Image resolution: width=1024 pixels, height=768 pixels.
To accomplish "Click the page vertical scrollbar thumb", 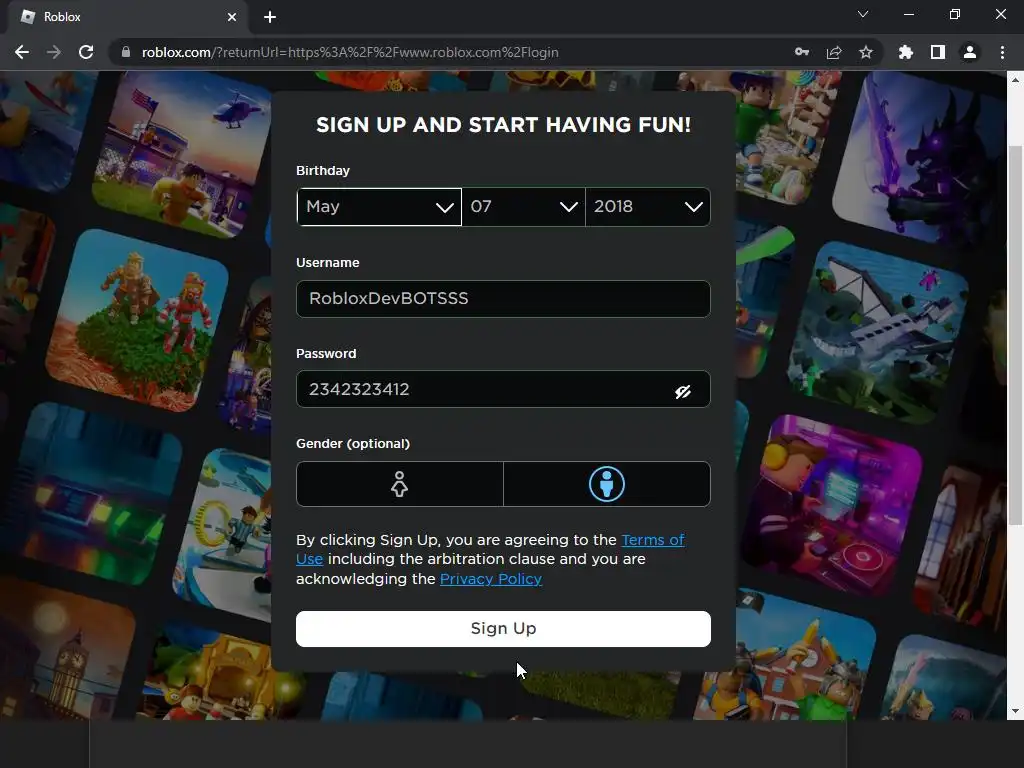I will [x=1016, y=335].
